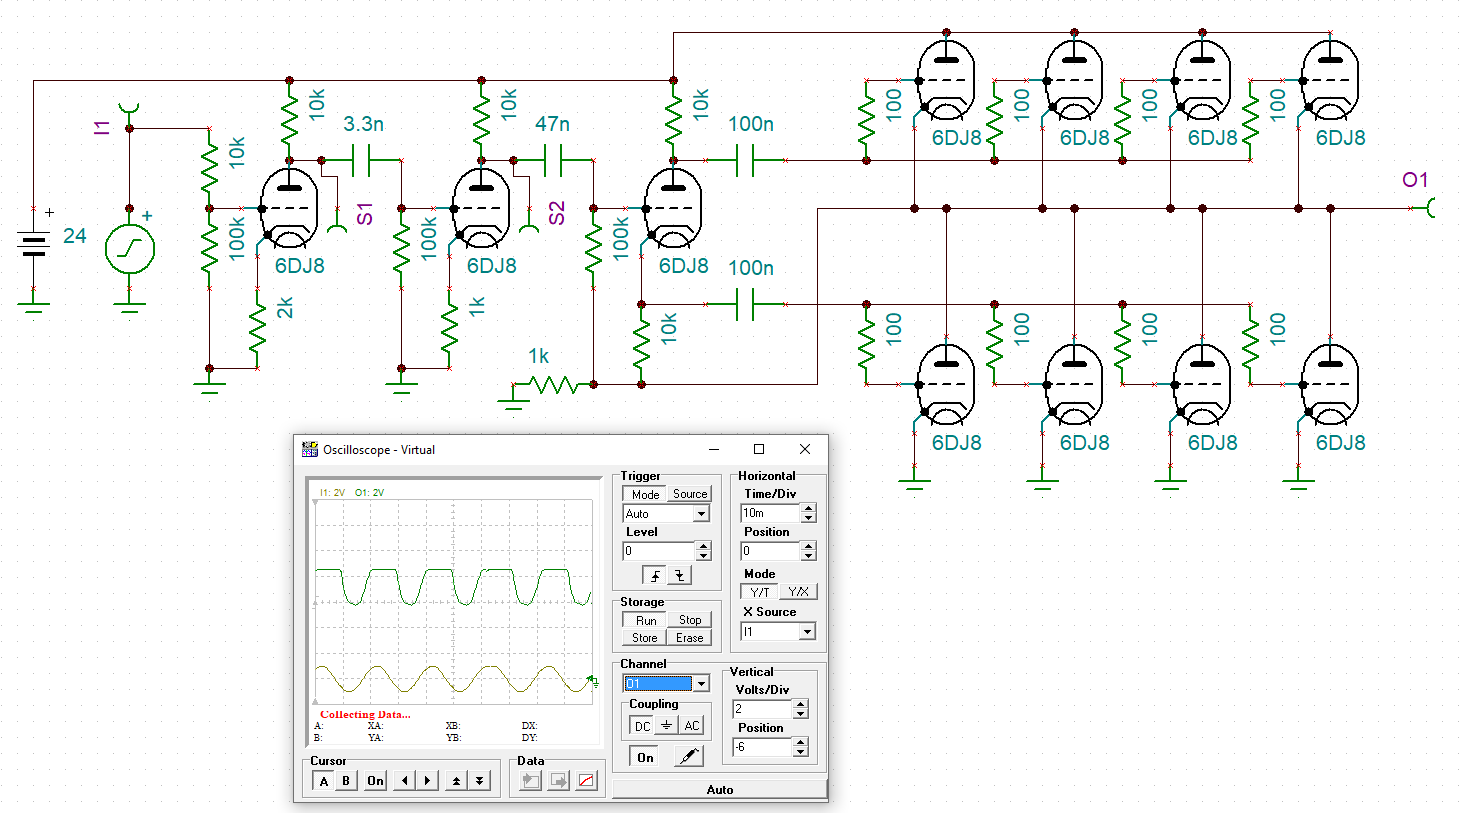1468x813 pixels.
Task: Choose ground coupling for the channel
Action: point(666,726)
